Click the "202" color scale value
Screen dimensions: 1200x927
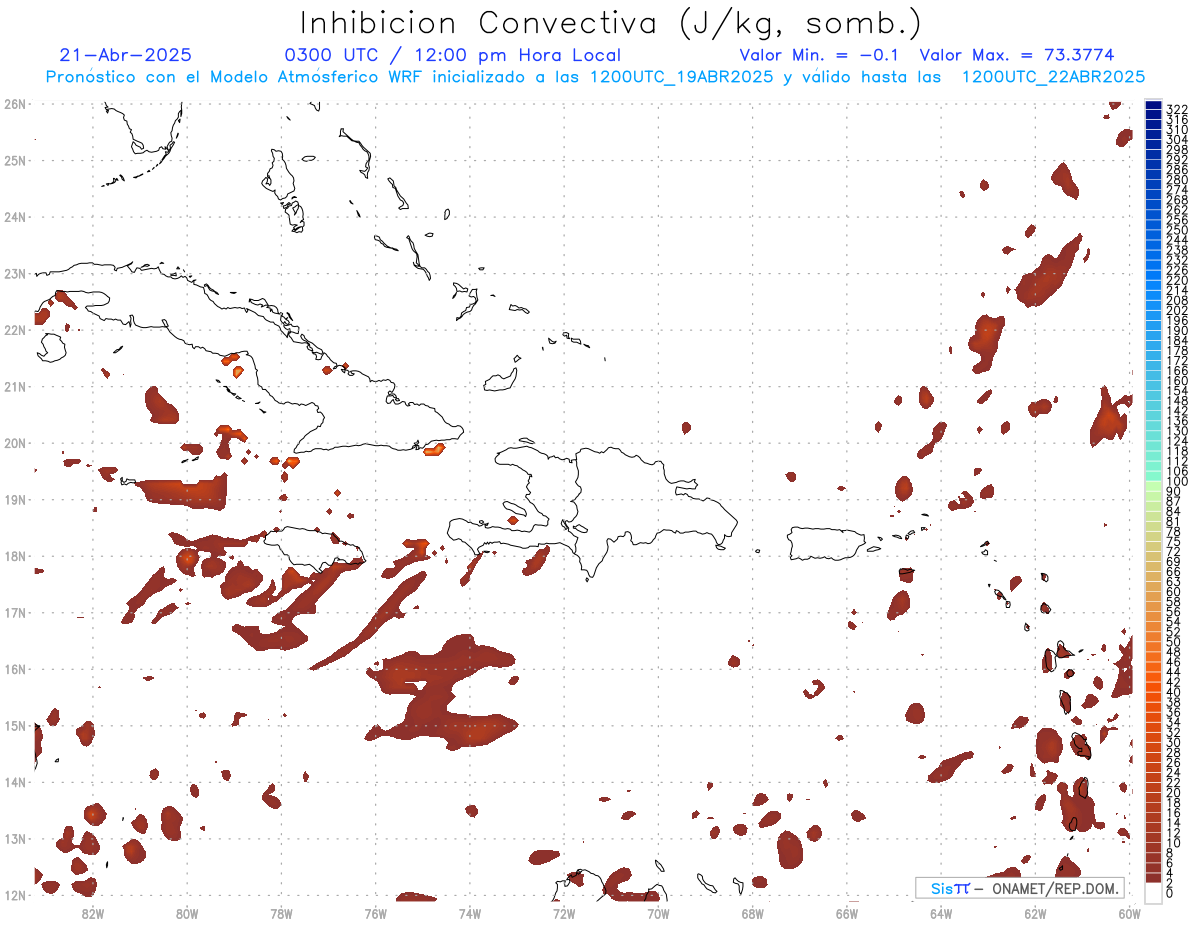coord(1177,310)
